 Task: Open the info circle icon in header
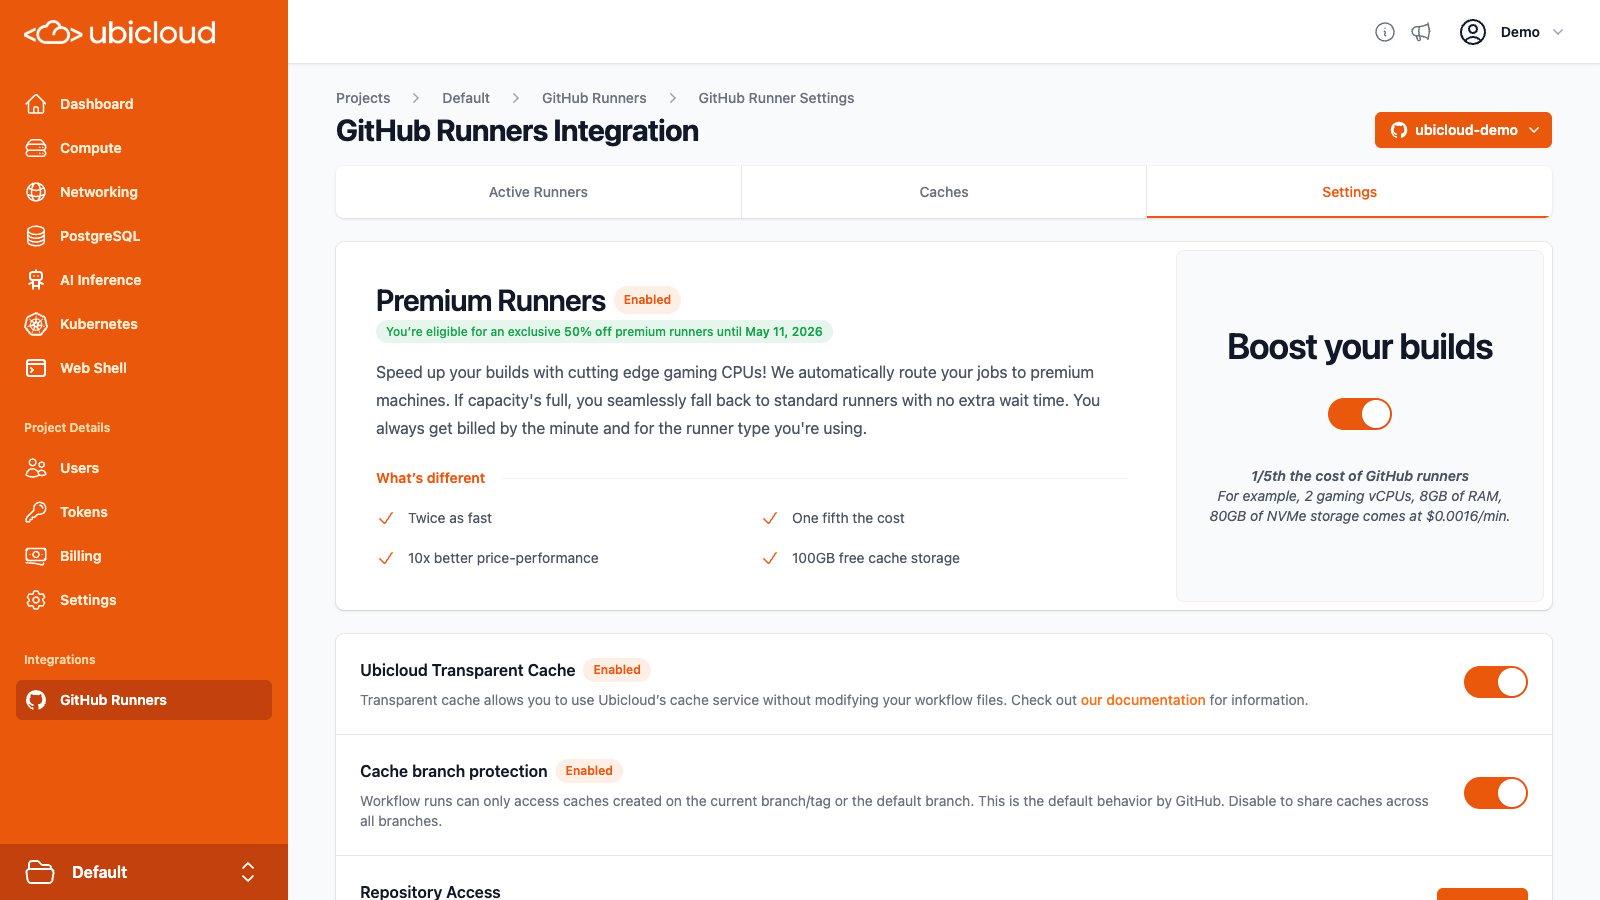(x=1385, y=32)
